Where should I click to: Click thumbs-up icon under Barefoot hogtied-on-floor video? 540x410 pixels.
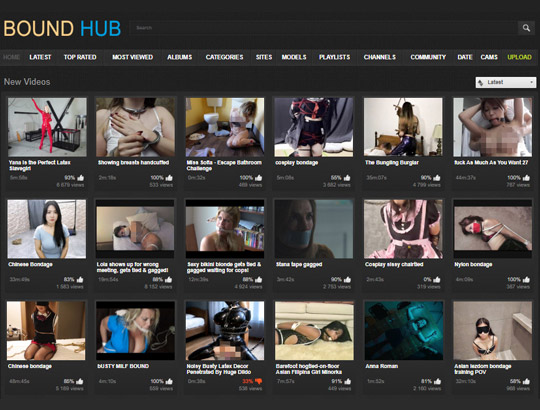[x=347, y=381]
